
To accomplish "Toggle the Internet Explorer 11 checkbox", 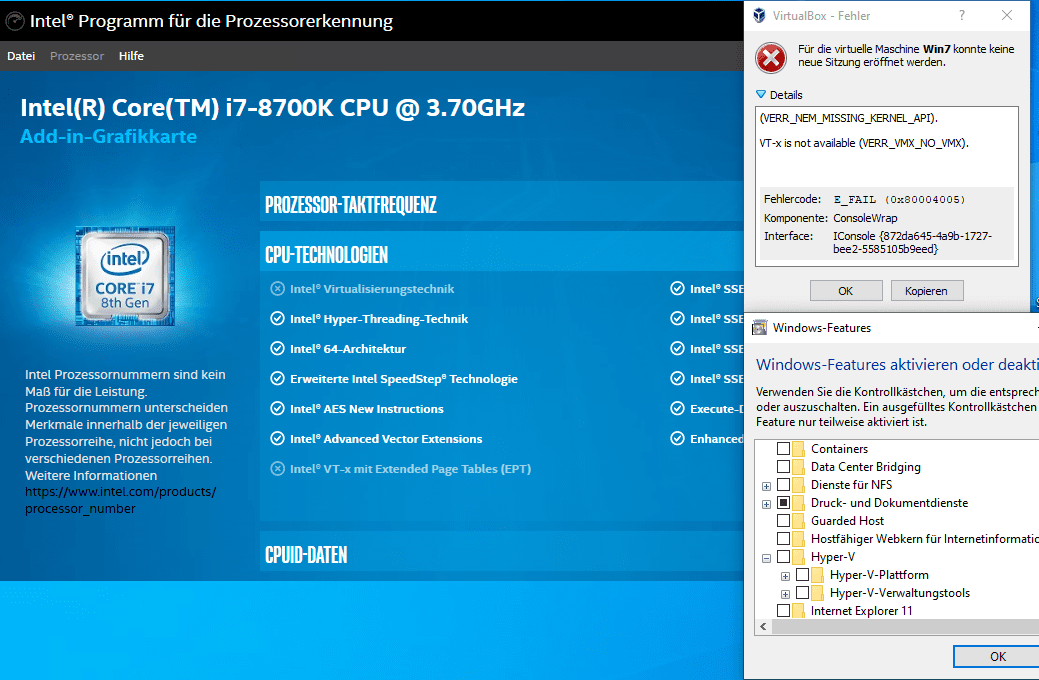I will click(783, 610).
